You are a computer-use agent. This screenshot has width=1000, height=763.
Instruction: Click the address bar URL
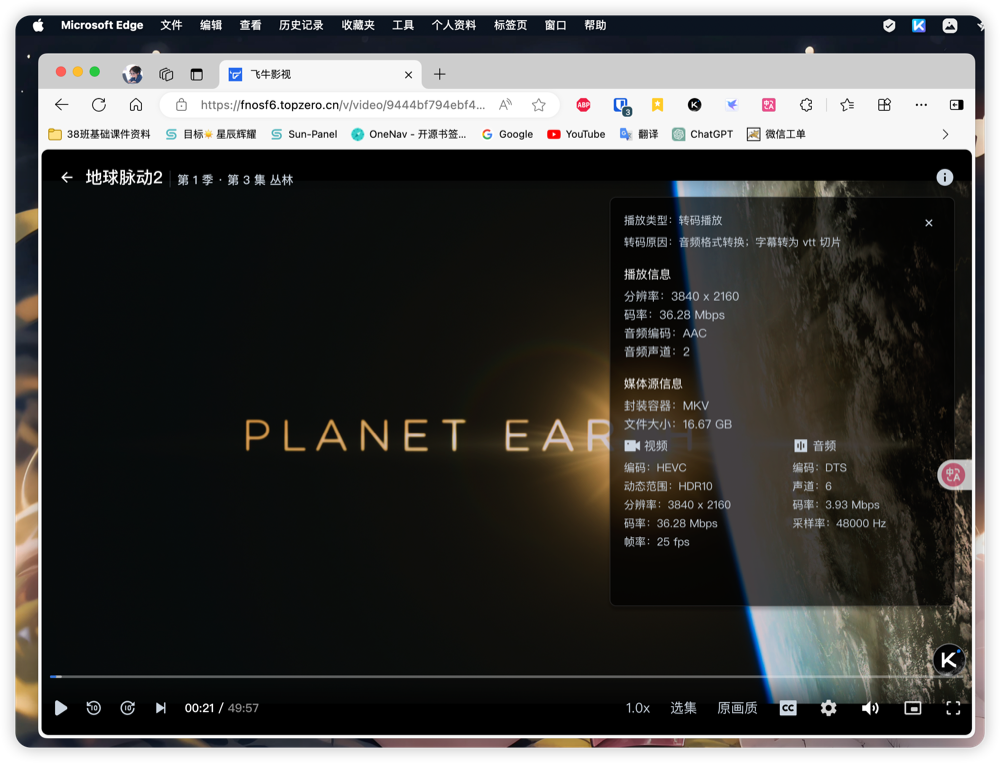[x=342, y=105]
